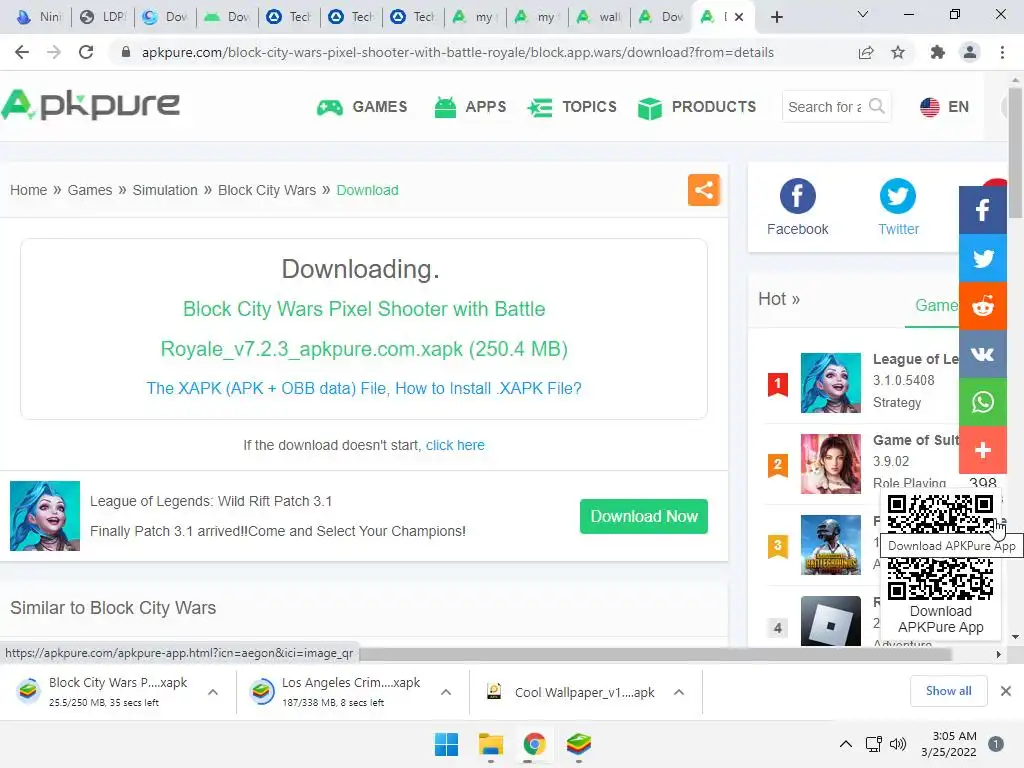Click the orange share button beside breadcrumbs

pyautogui.click(x=703, y=190)
